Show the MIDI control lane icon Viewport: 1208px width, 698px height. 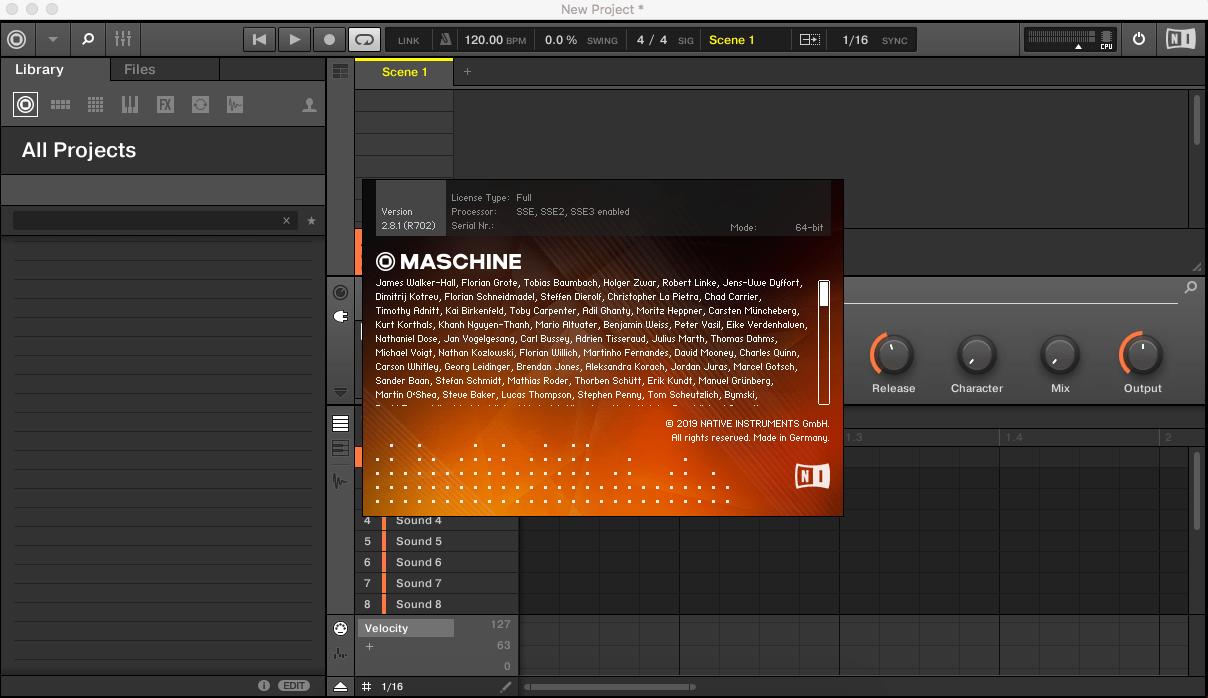click(x=340, y=628)
